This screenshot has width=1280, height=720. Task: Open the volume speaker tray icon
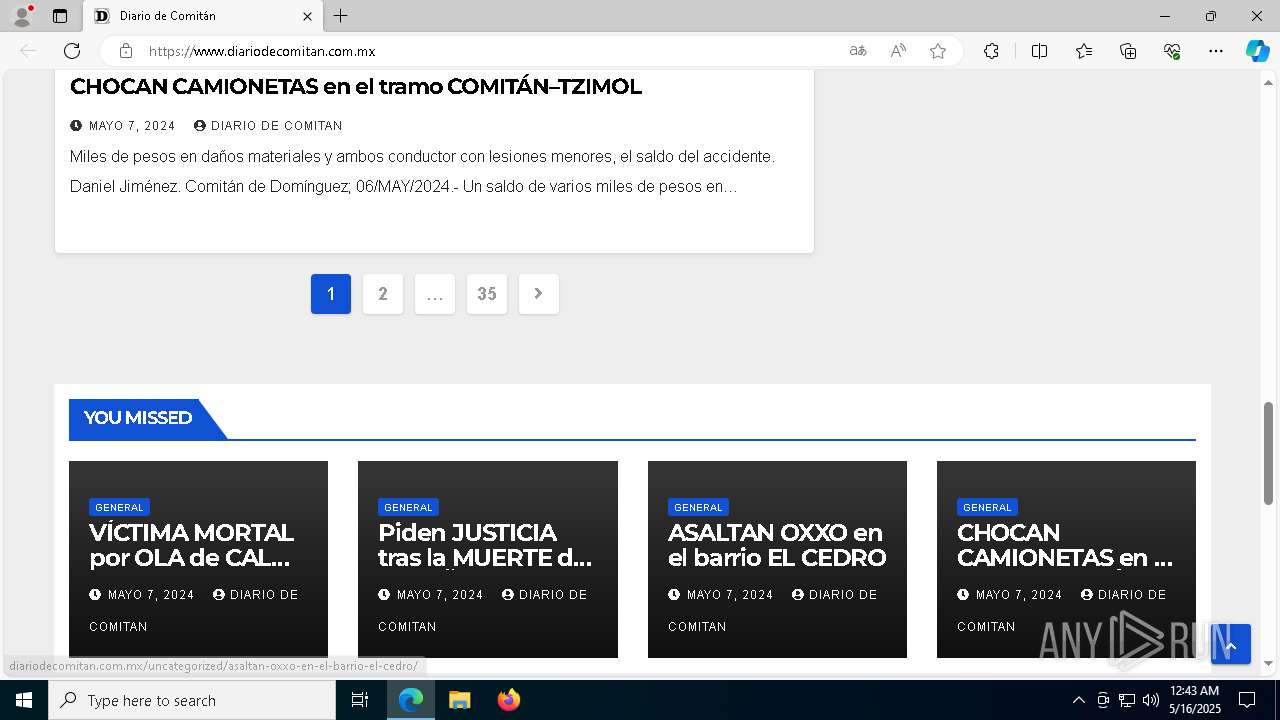tap(1150, 700)
